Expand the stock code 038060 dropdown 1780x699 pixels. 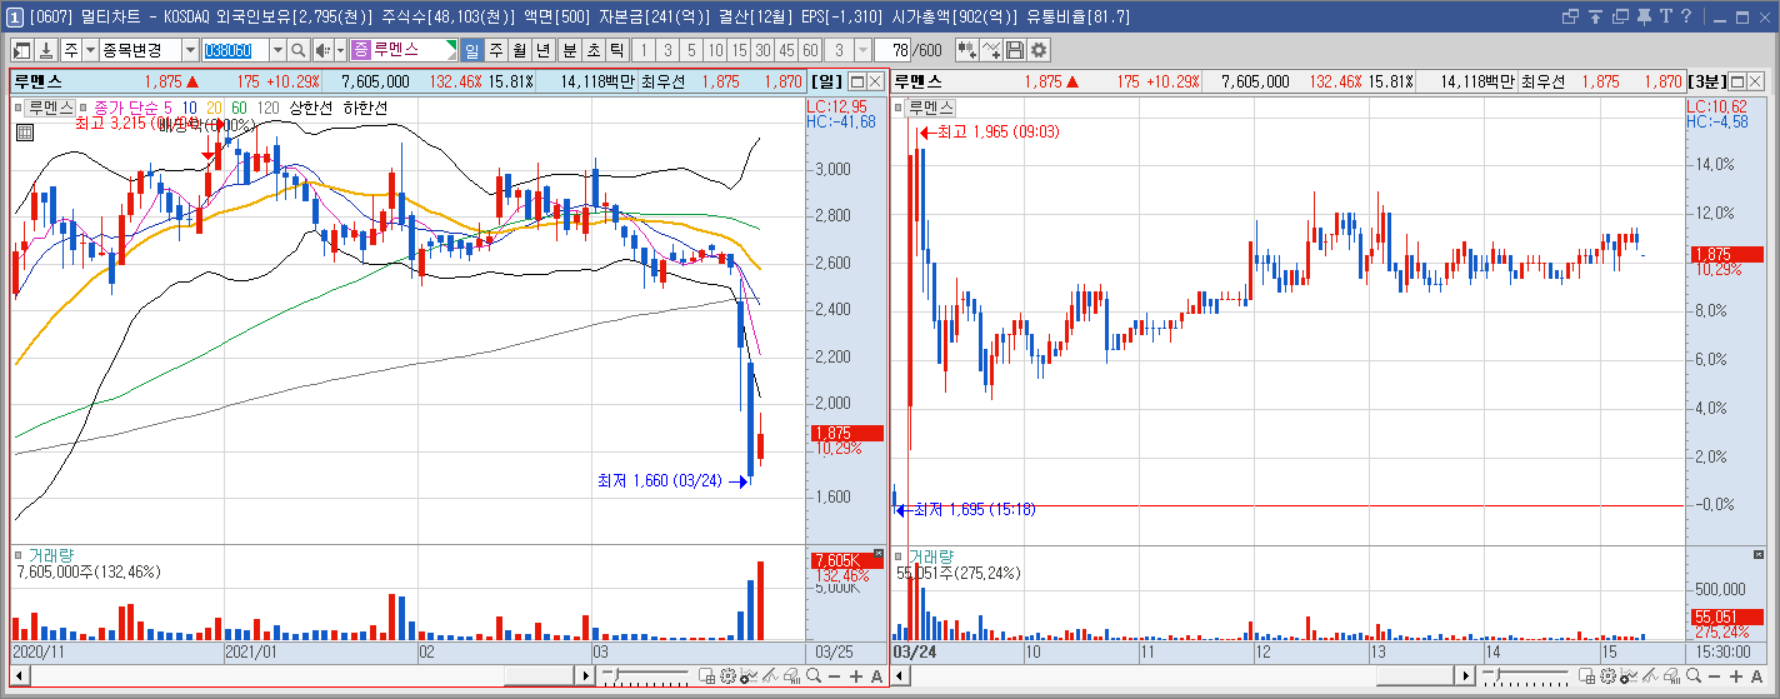pyautogui.click(x=278, y=50)
